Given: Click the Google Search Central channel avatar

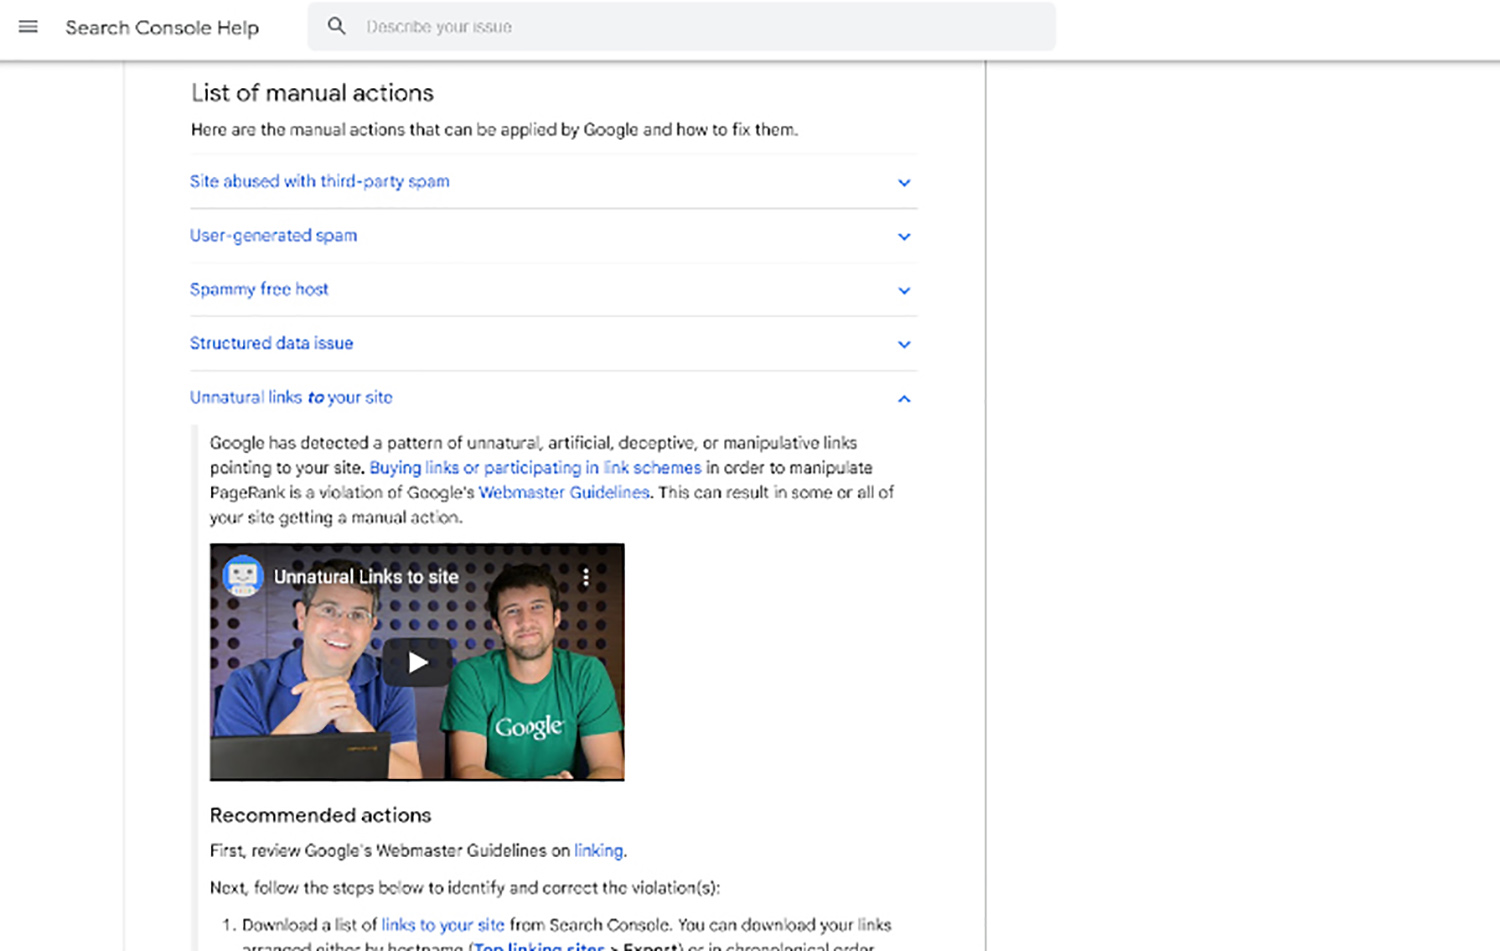Looking at the screenshot, I should 241,577.
